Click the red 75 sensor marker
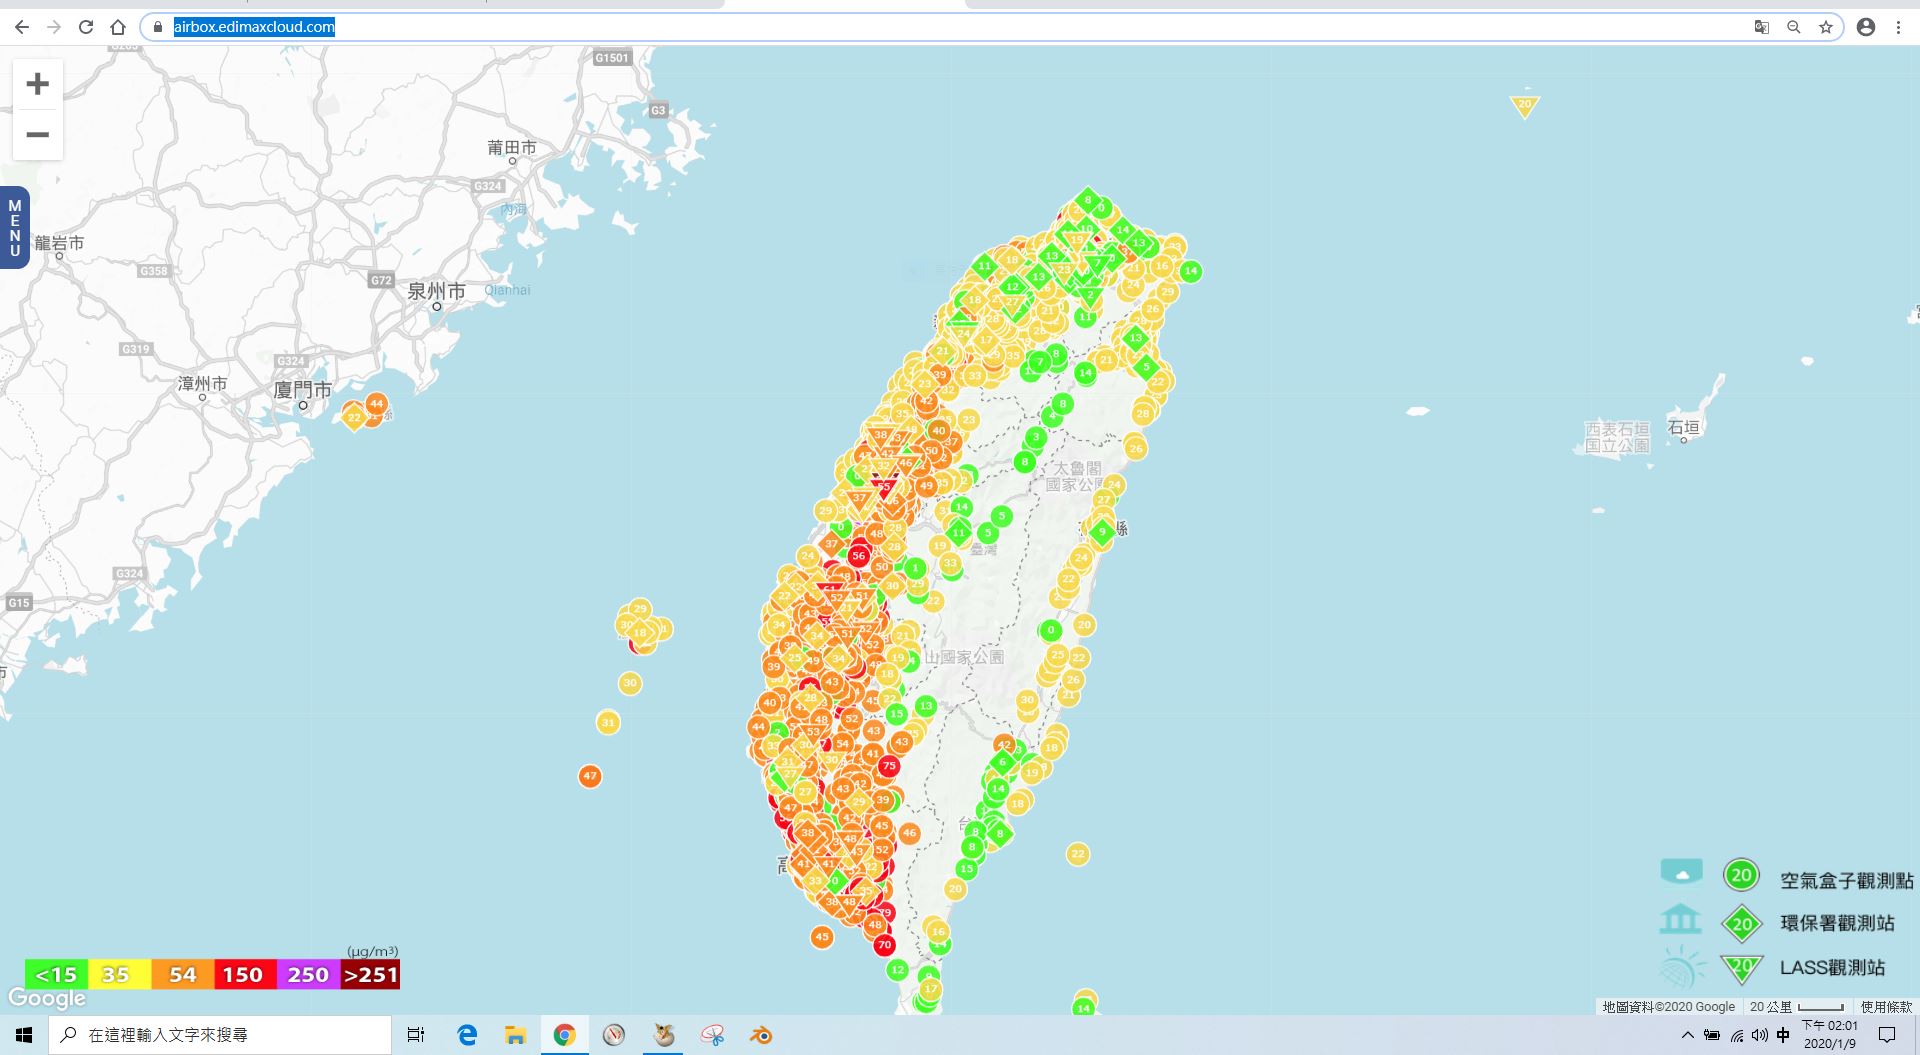 [x=889, y=766]
